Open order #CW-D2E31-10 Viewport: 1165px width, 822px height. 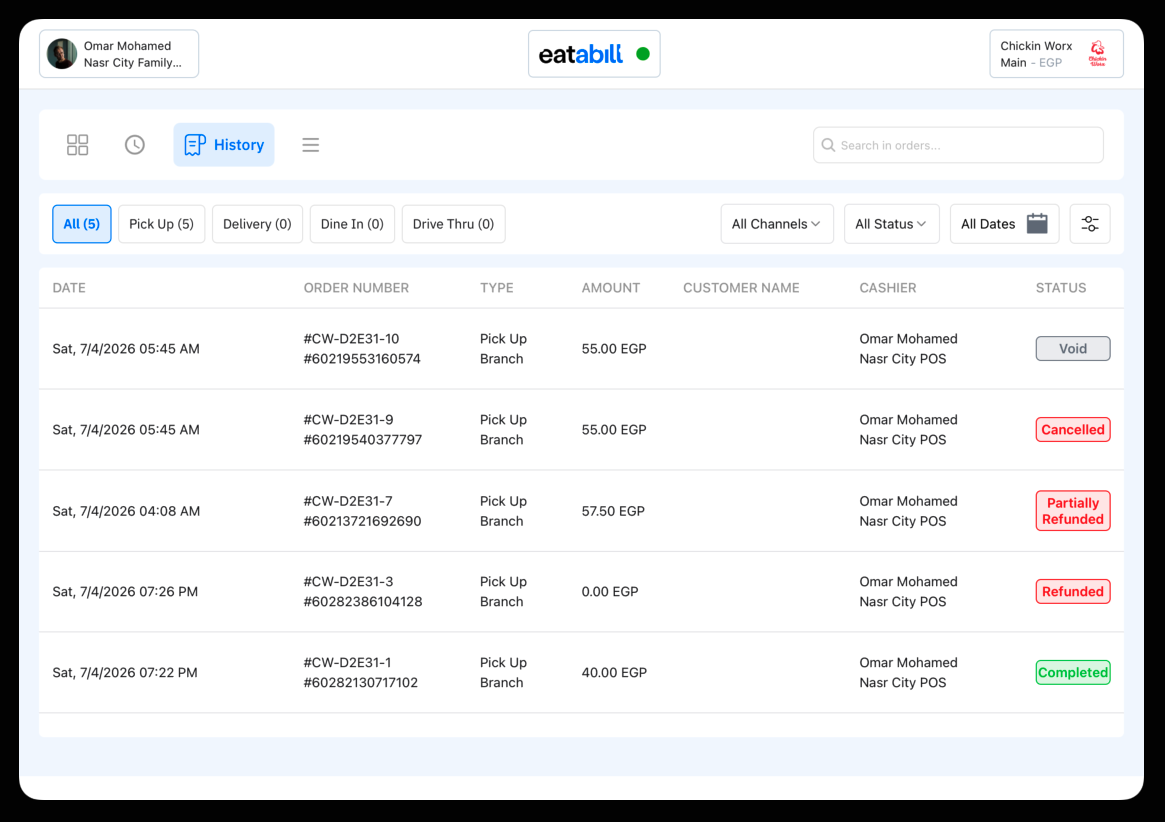coord(581,349)
